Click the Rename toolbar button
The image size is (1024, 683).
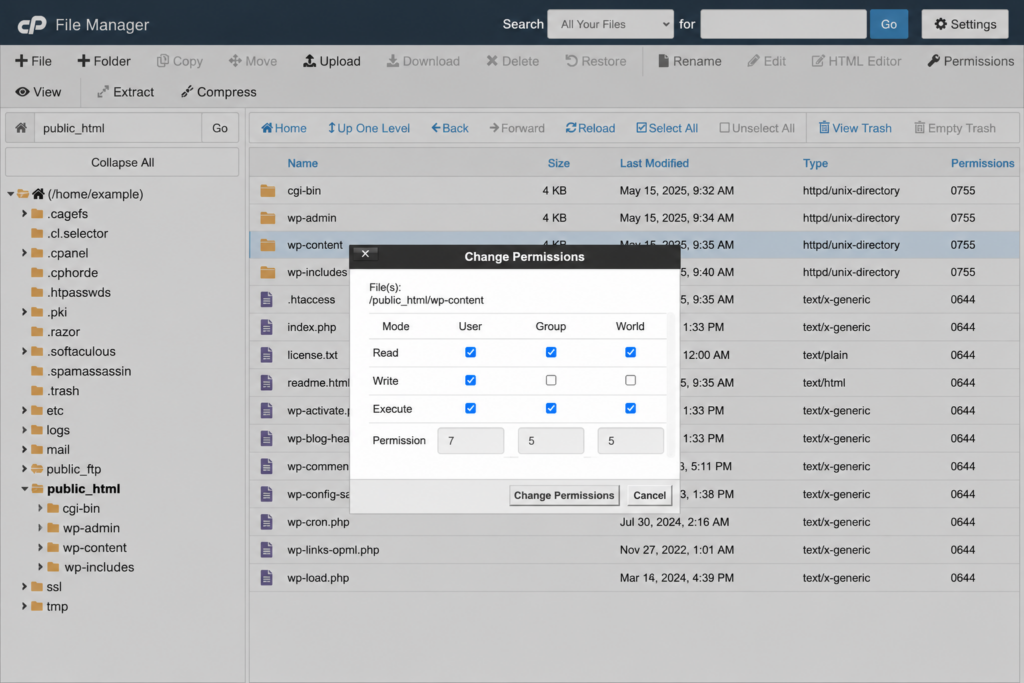click(690, 61)
